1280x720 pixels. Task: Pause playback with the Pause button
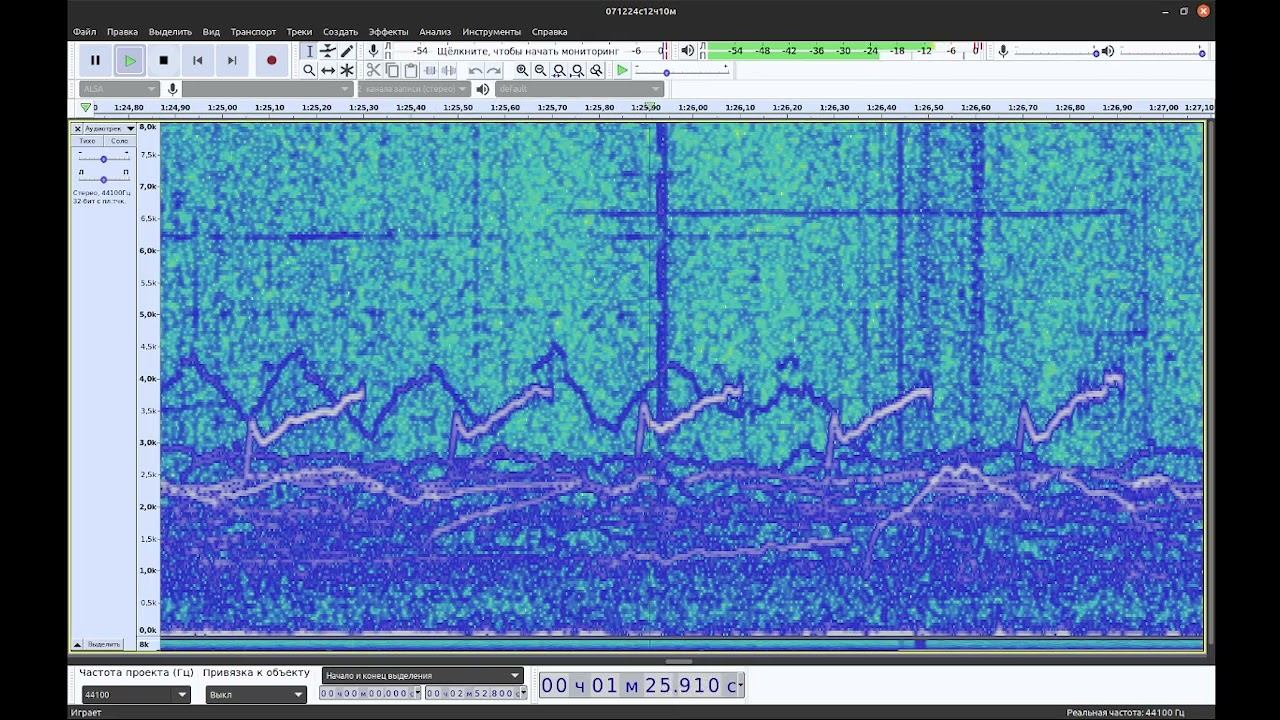point(96,60)
